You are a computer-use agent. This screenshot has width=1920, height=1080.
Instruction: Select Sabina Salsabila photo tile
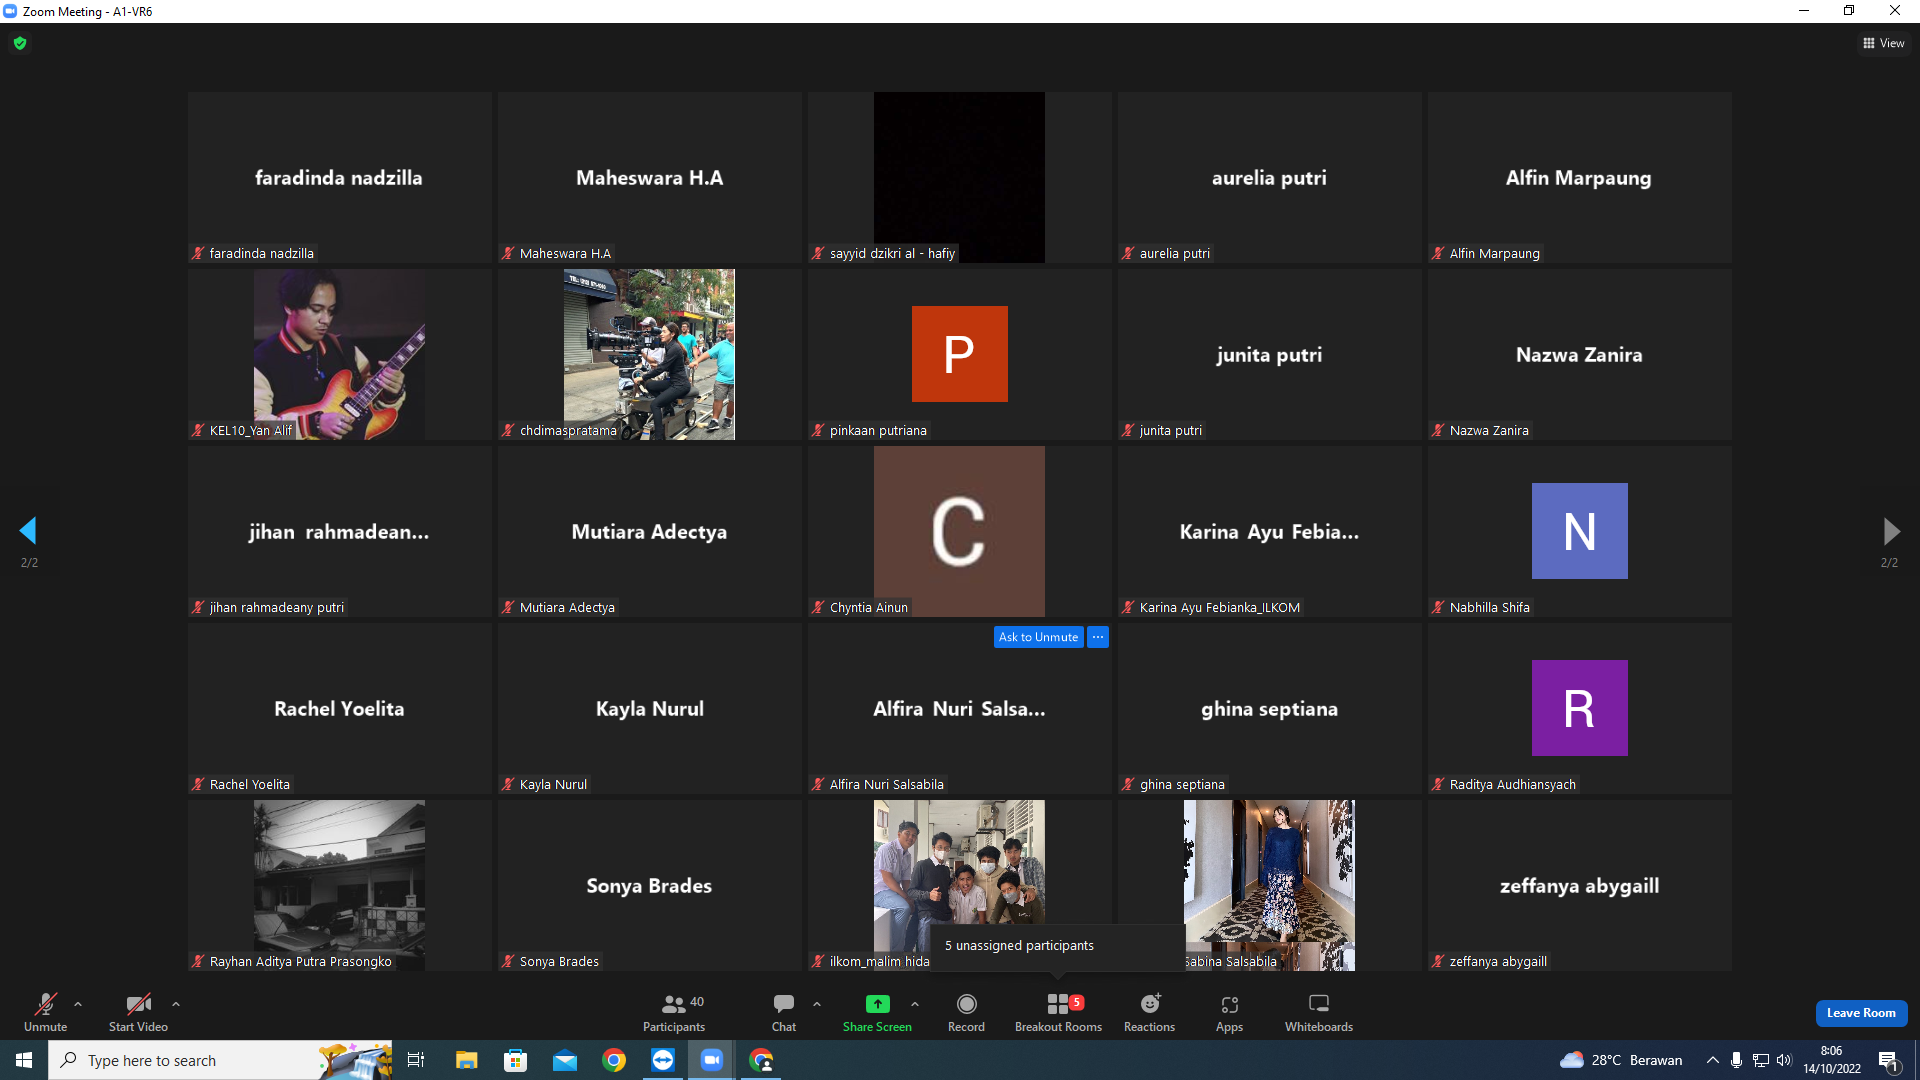[1269, 885]
